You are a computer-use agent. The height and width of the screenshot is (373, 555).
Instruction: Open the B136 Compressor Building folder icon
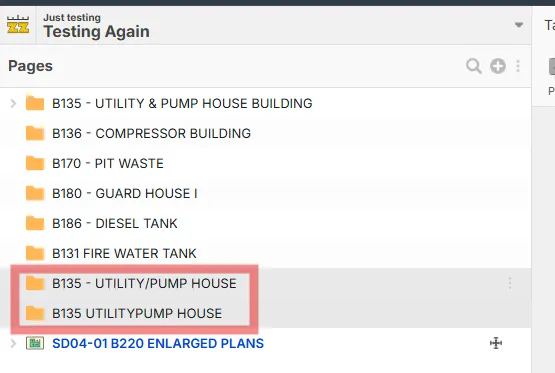pyautogui.click(x=35, y=133)
